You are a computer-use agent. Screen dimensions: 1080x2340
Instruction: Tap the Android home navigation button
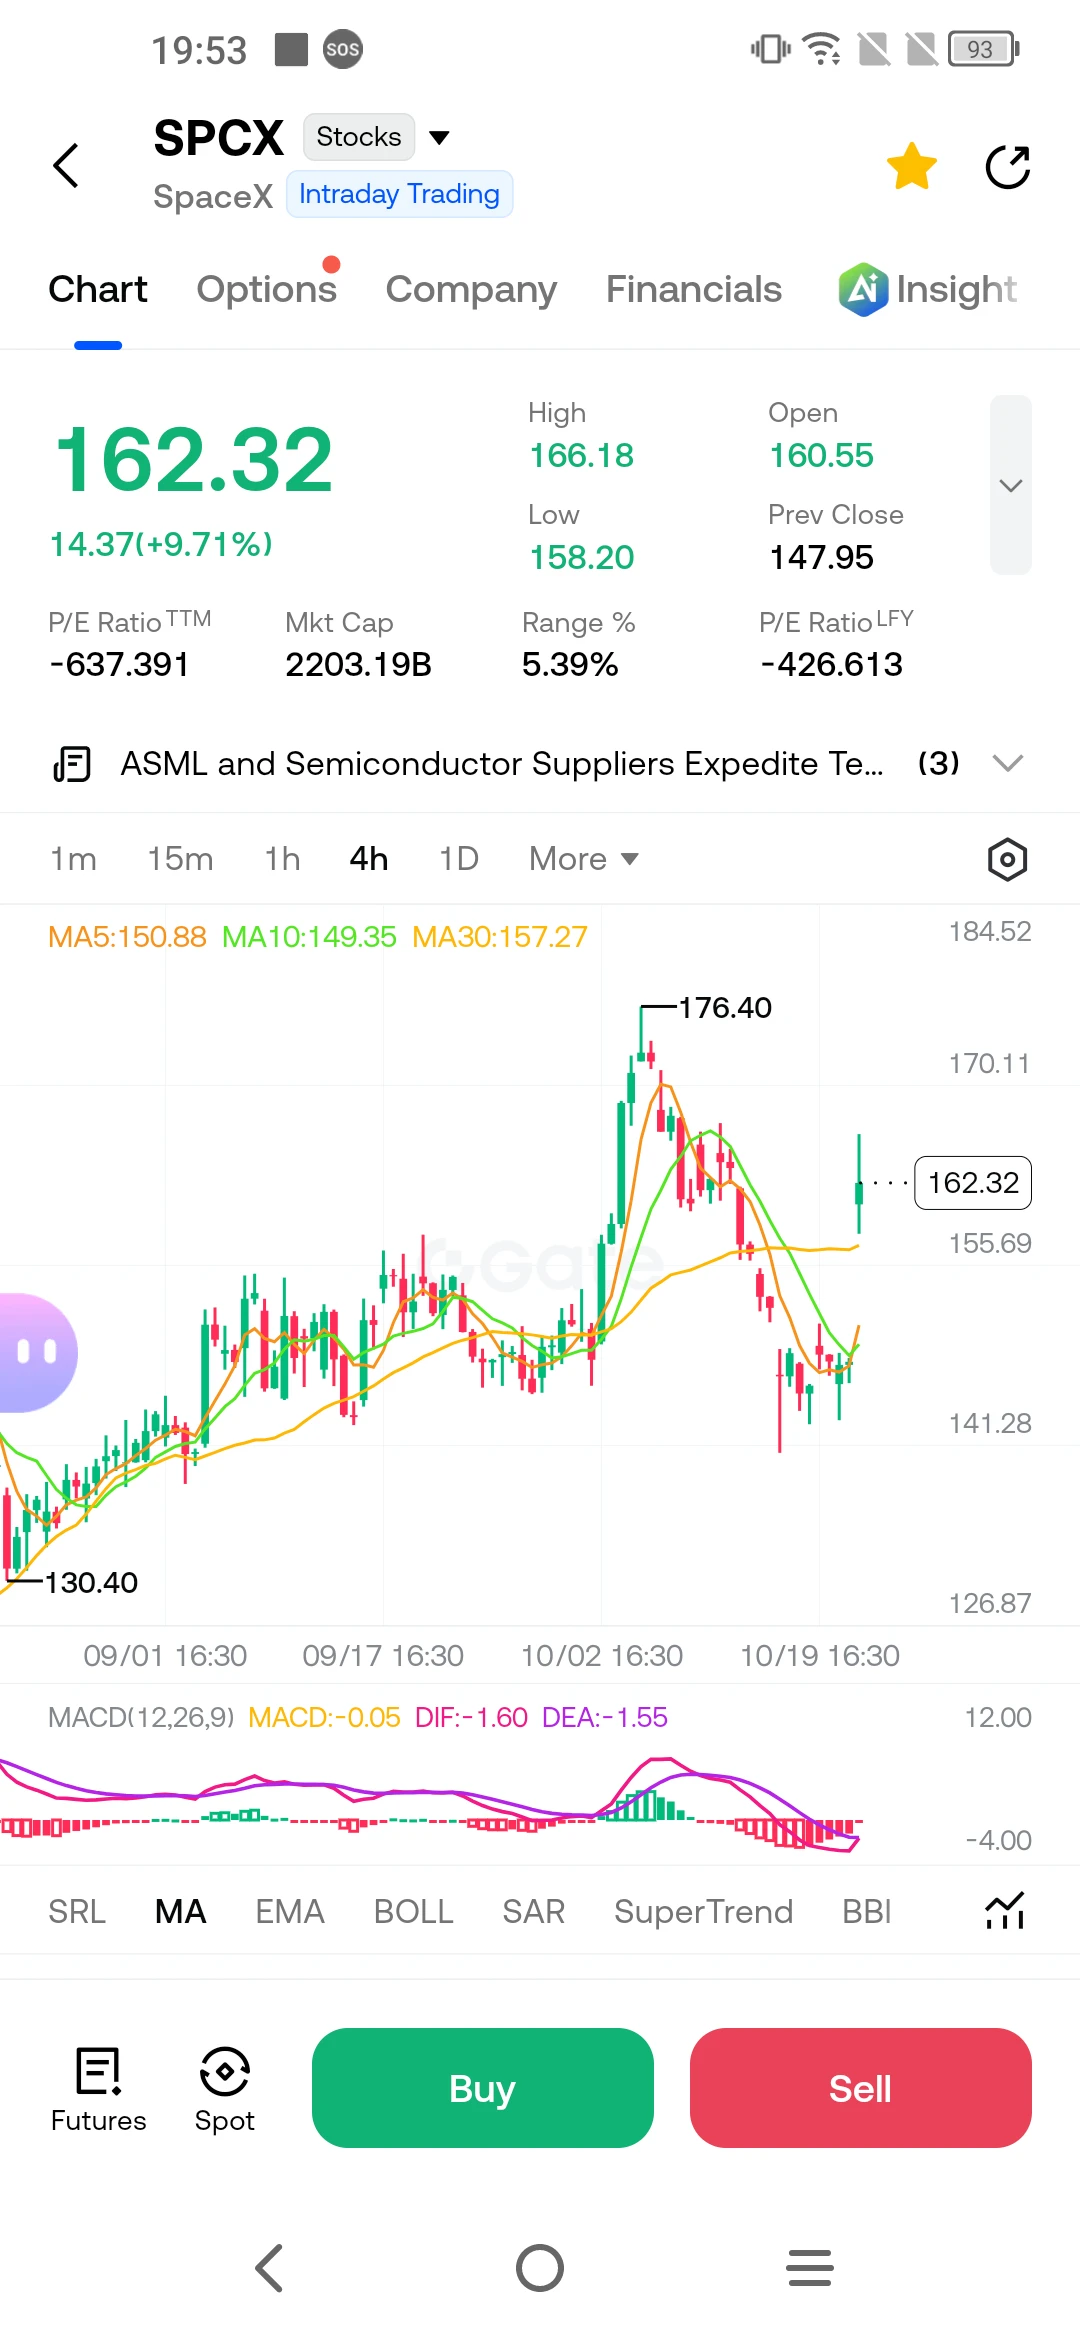click(540, 2268)
